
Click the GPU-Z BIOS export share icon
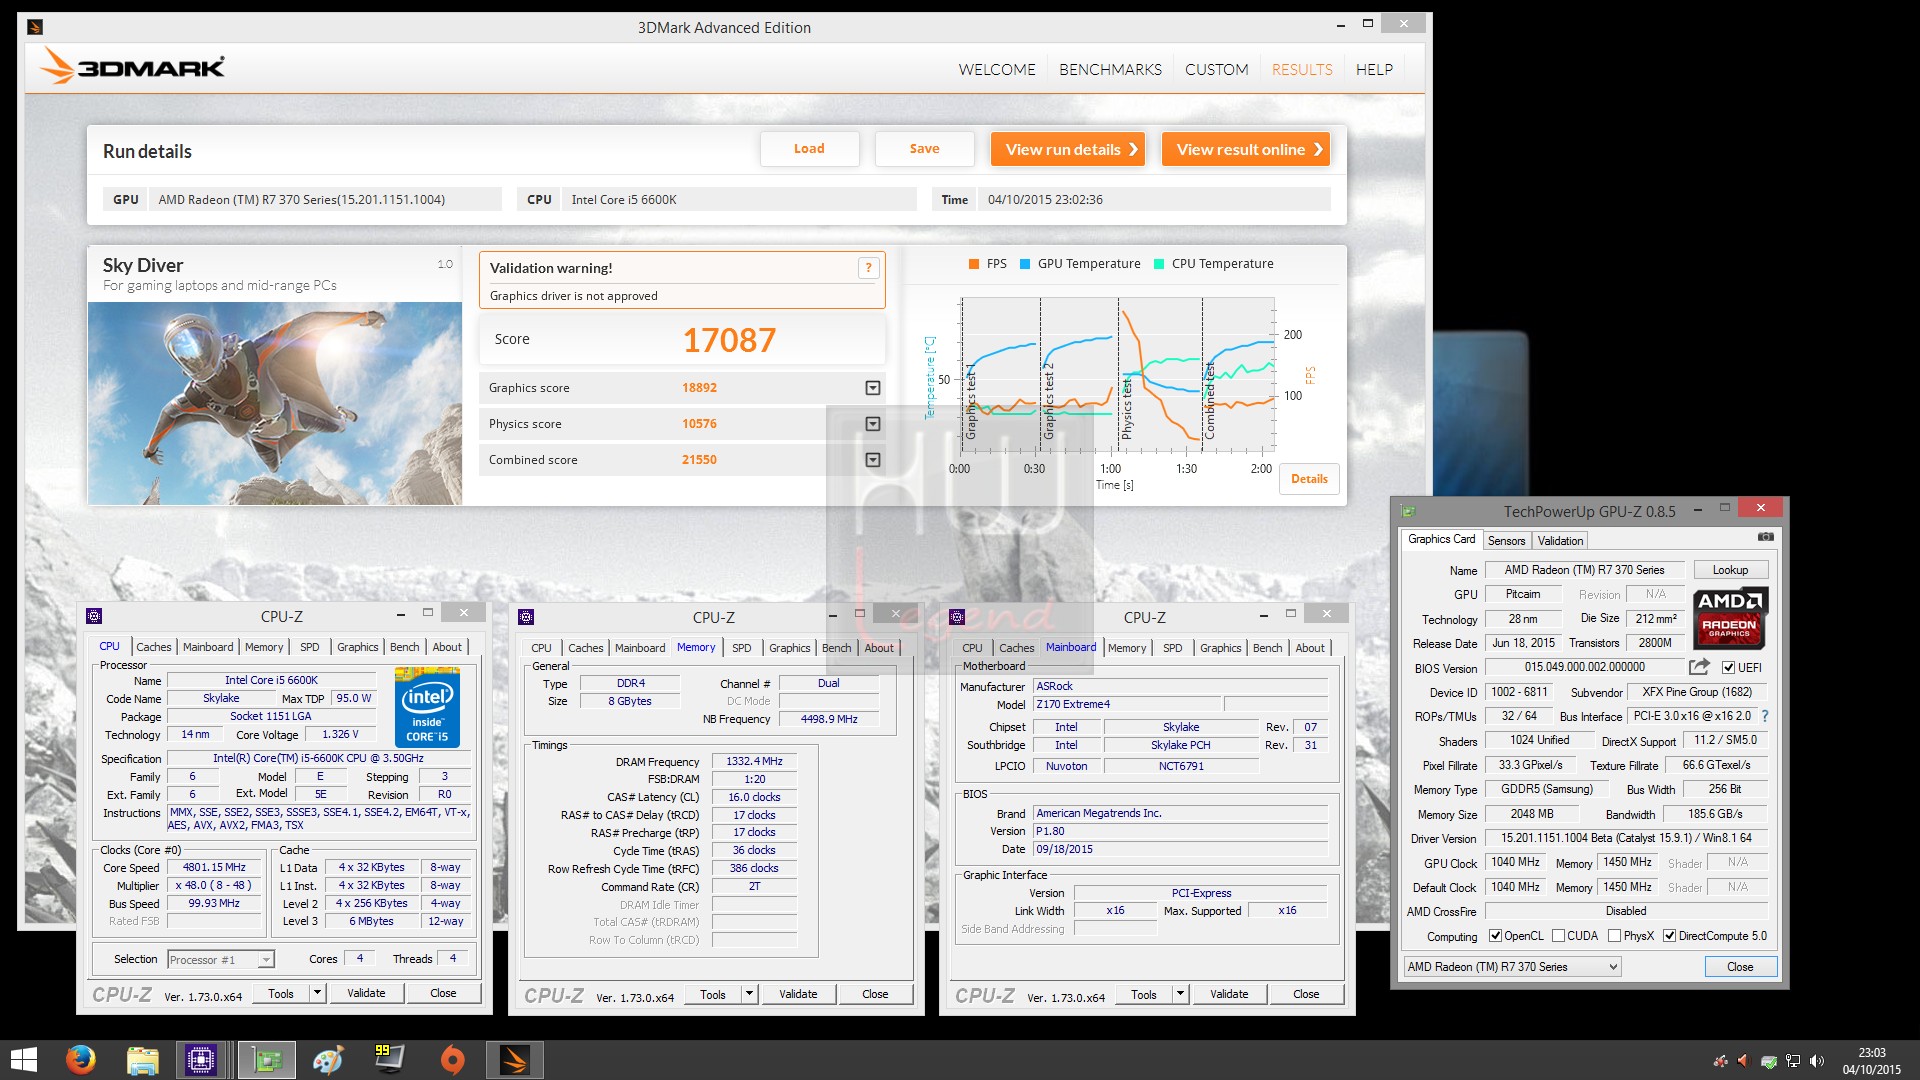tap(1699, 667)
